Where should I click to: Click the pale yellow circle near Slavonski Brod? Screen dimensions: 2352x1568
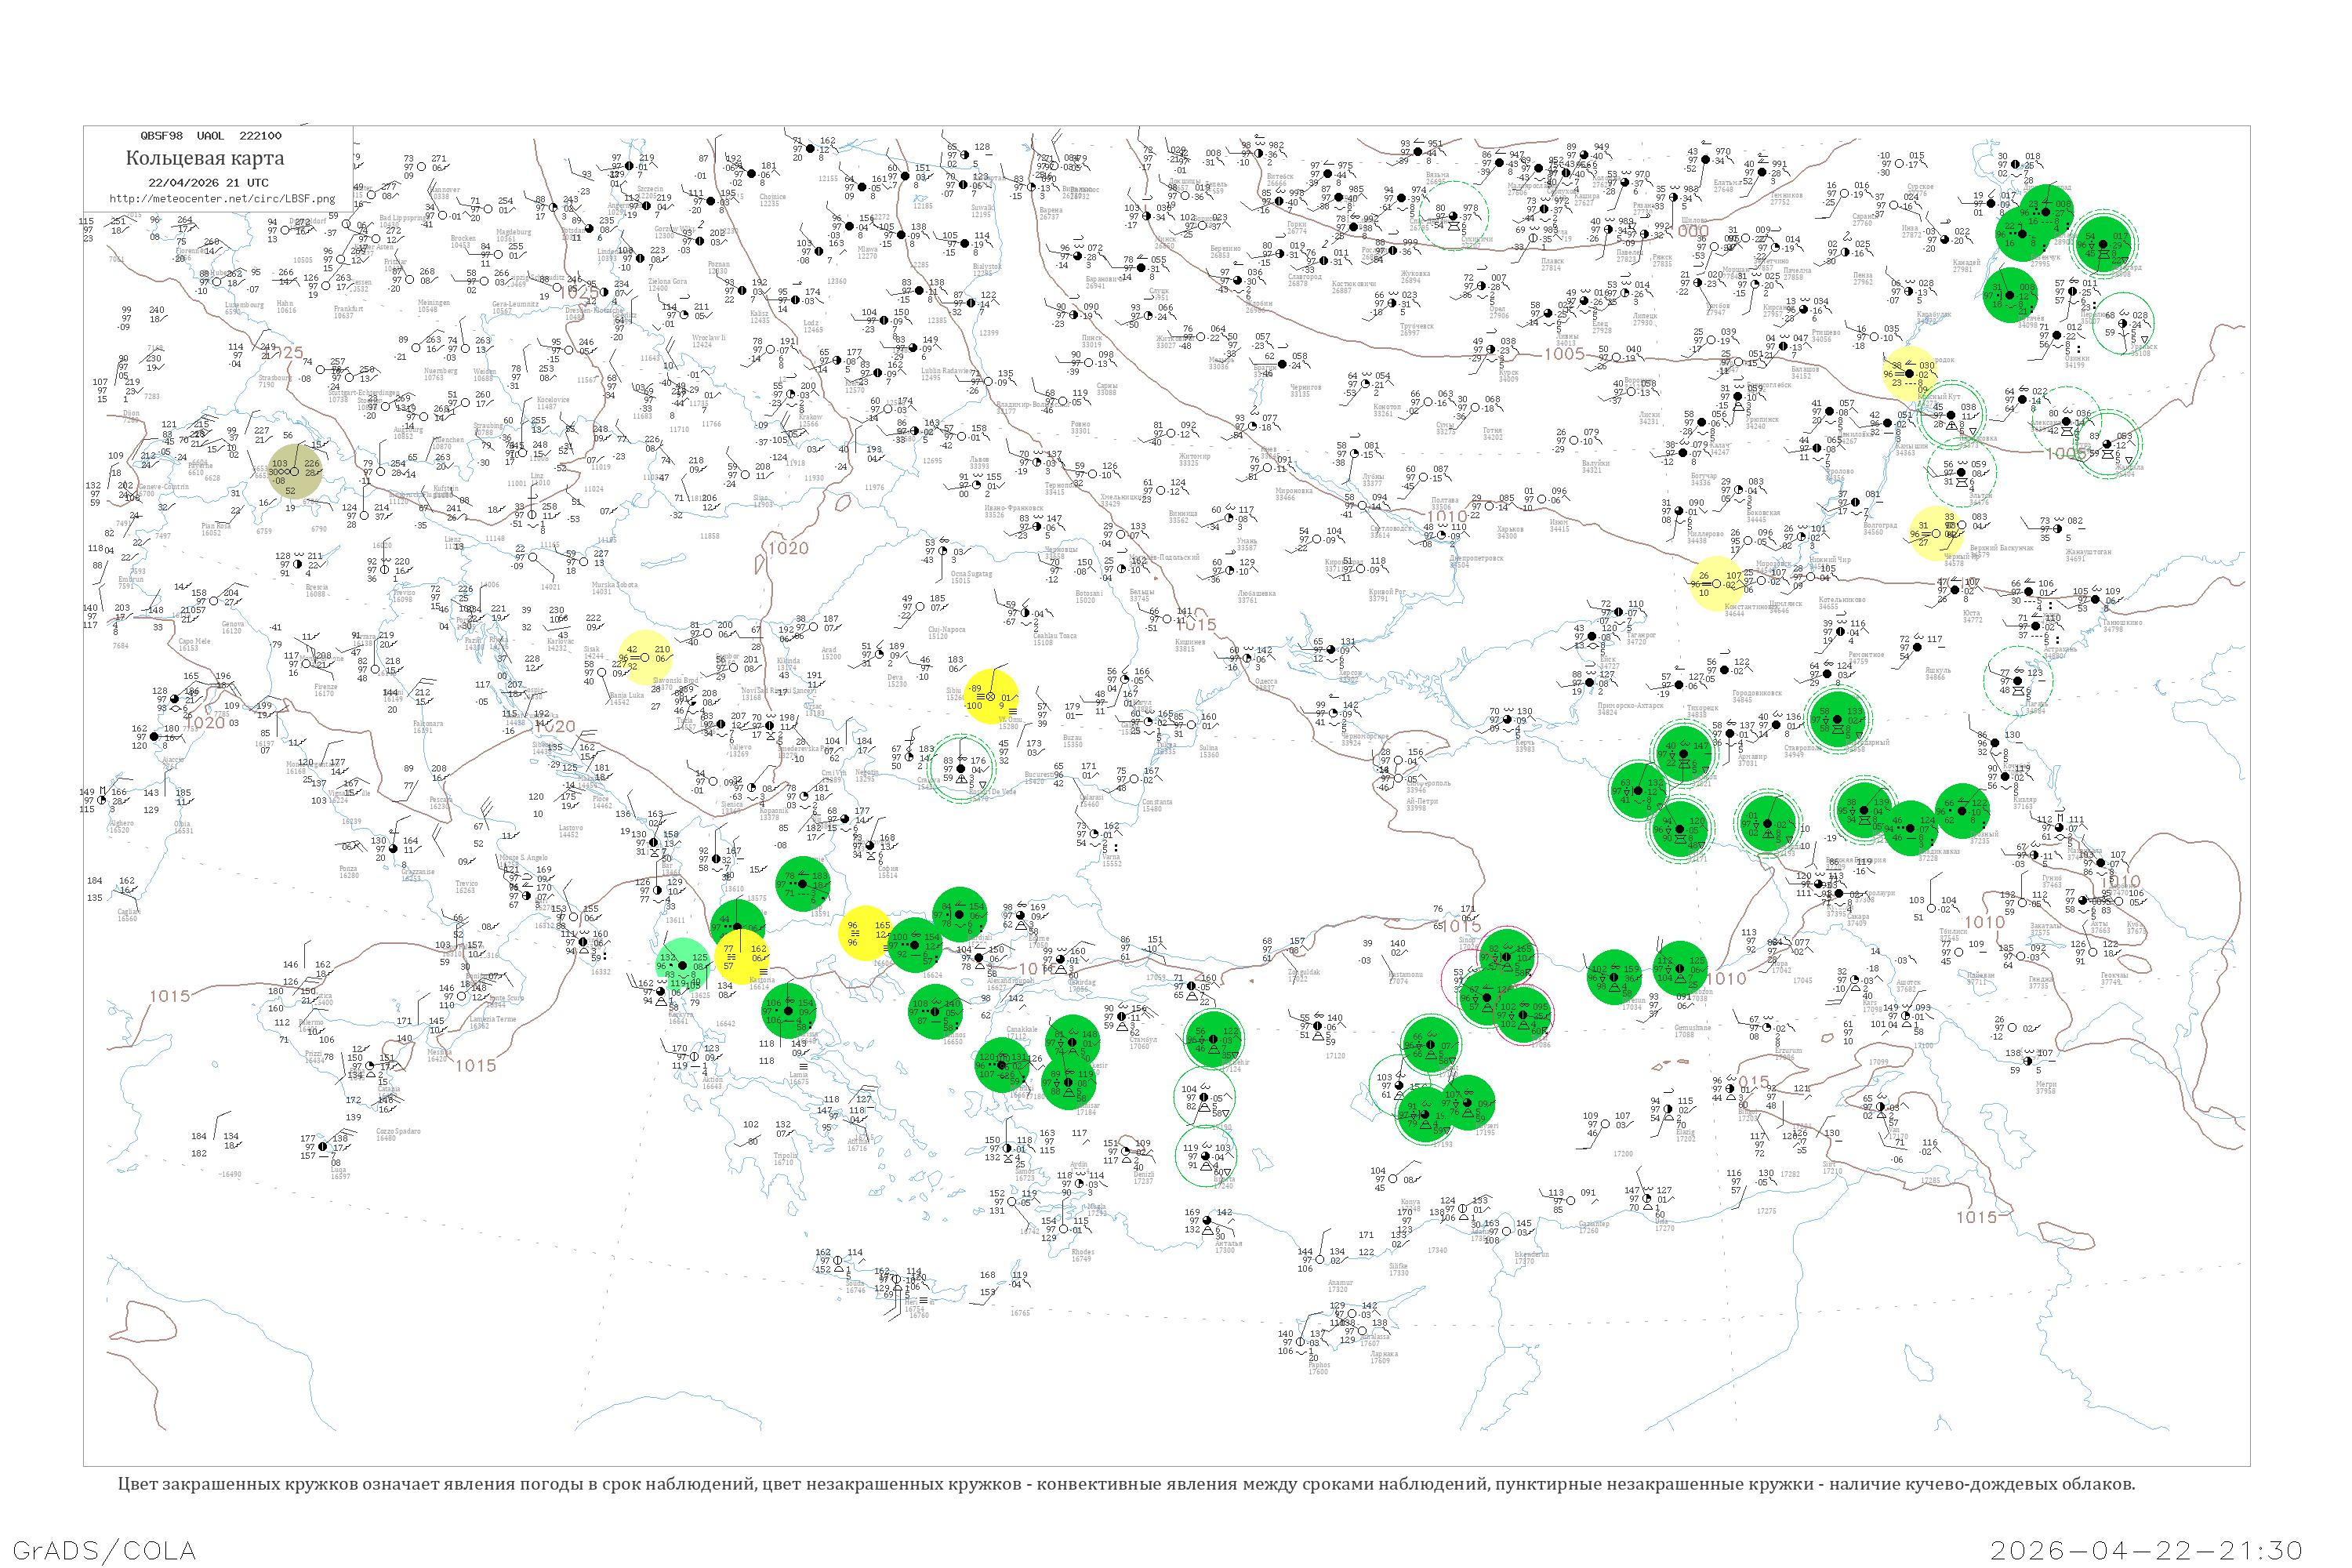click(646, 657)
